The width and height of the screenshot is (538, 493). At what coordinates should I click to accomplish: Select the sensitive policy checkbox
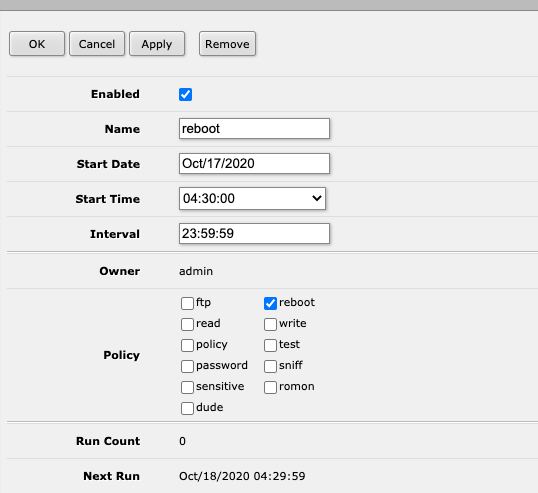(187, 387)
